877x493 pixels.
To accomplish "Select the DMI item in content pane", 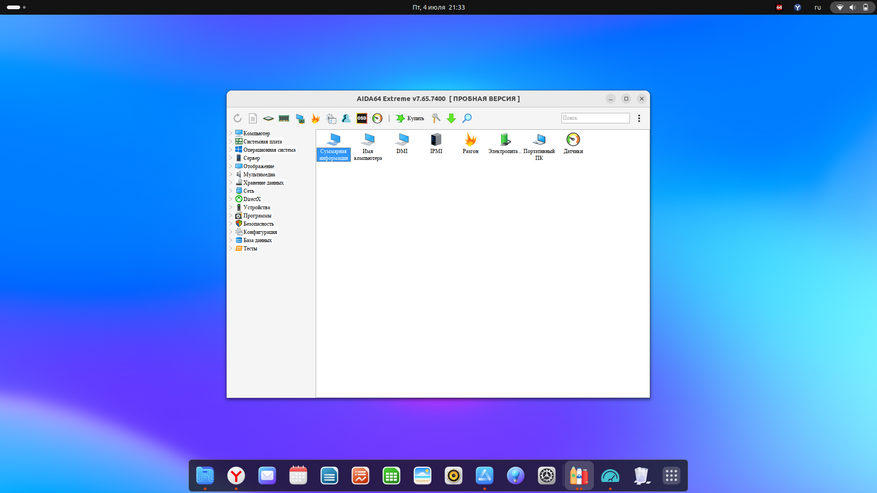I will coord(402,140).
